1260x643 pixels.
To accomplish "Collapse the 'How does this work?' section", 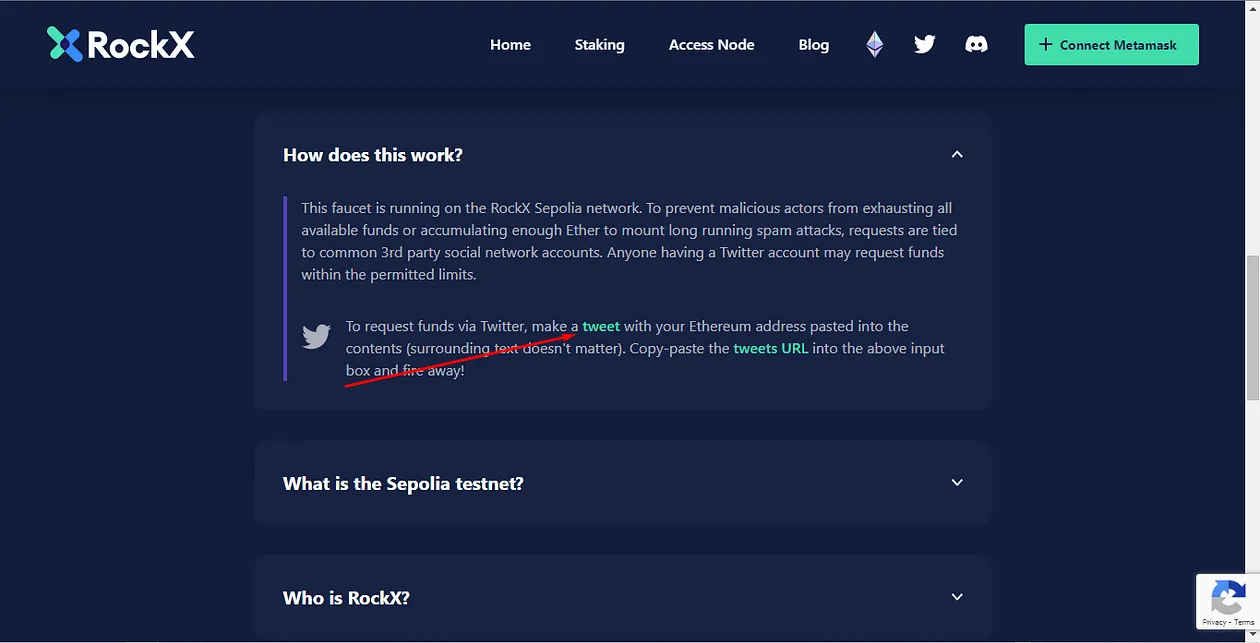I will (x=957, y=154).
